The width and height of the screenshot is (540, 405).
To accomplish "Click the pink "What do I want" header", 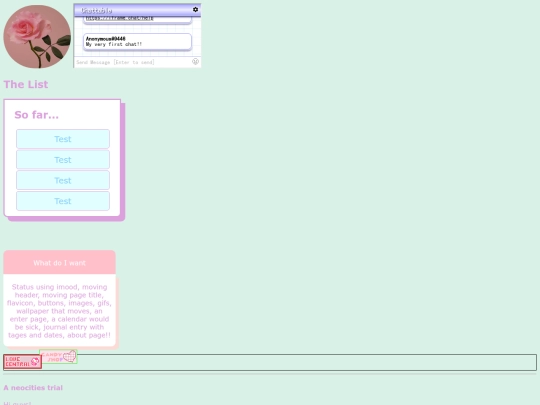I will 60,262.
